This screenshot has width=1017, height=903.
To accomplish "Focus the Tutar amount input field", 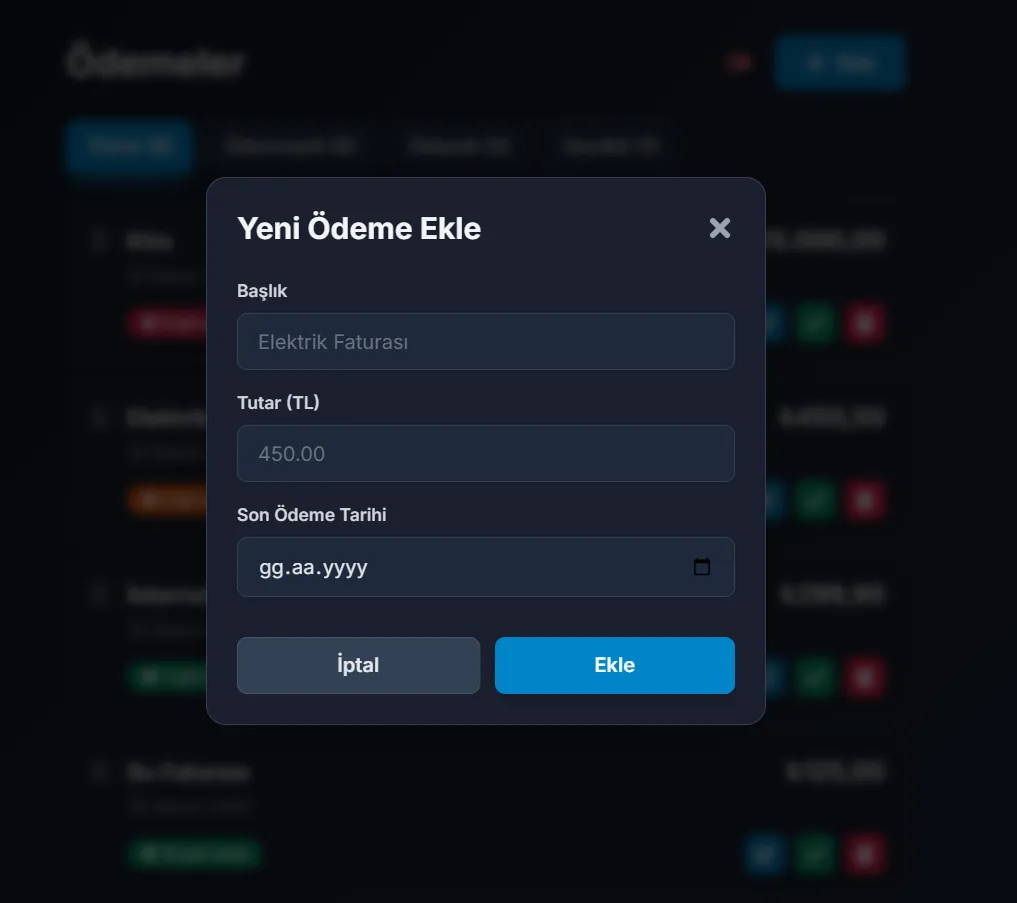I will pyautogui.click(x=486, y=453).
